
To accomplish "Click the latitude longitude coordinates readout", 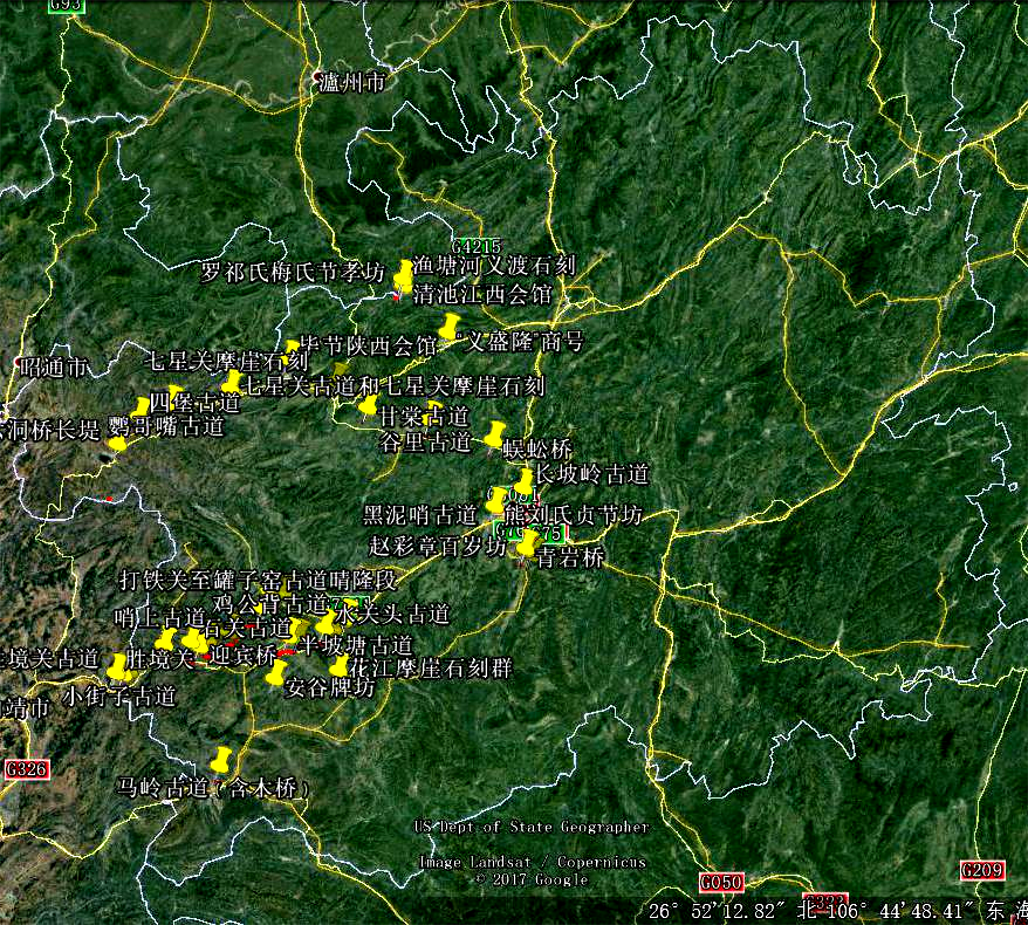I will point(828,911).
